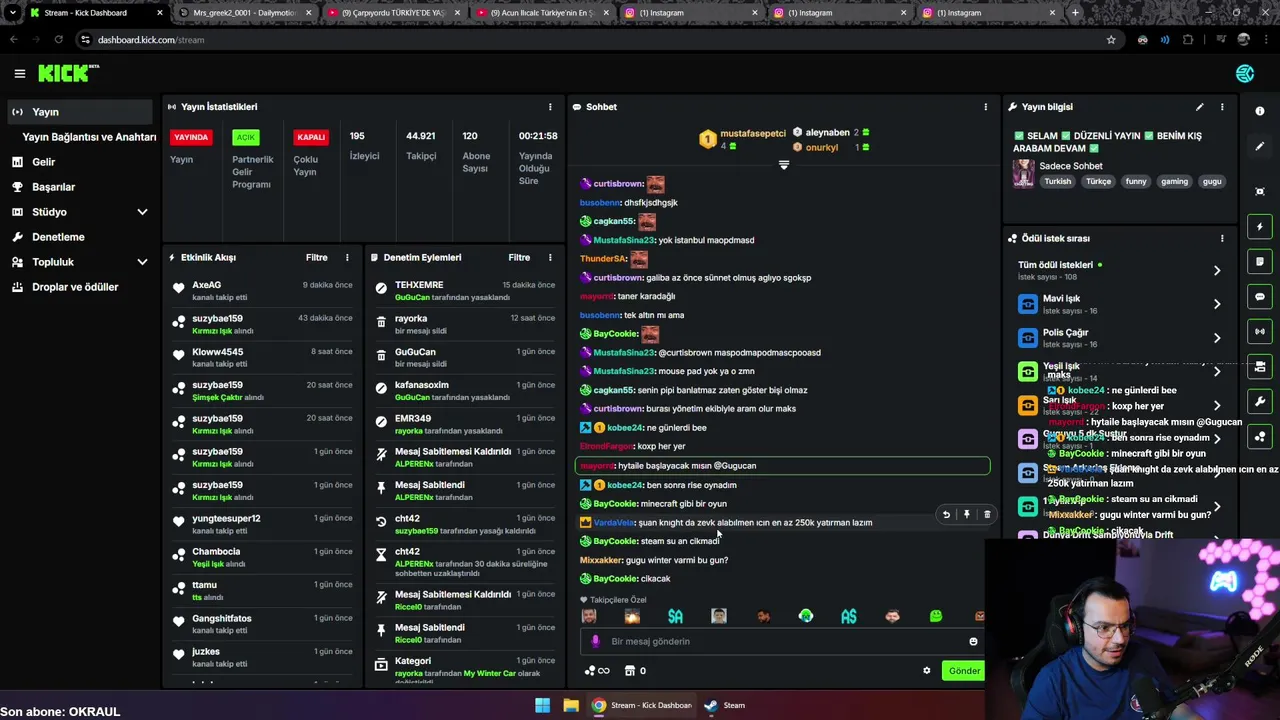Image resolution: width=1280 pixels, height=720 pixels.
Task: Click the microphone icon in chat input
Action: pos(596,641)
